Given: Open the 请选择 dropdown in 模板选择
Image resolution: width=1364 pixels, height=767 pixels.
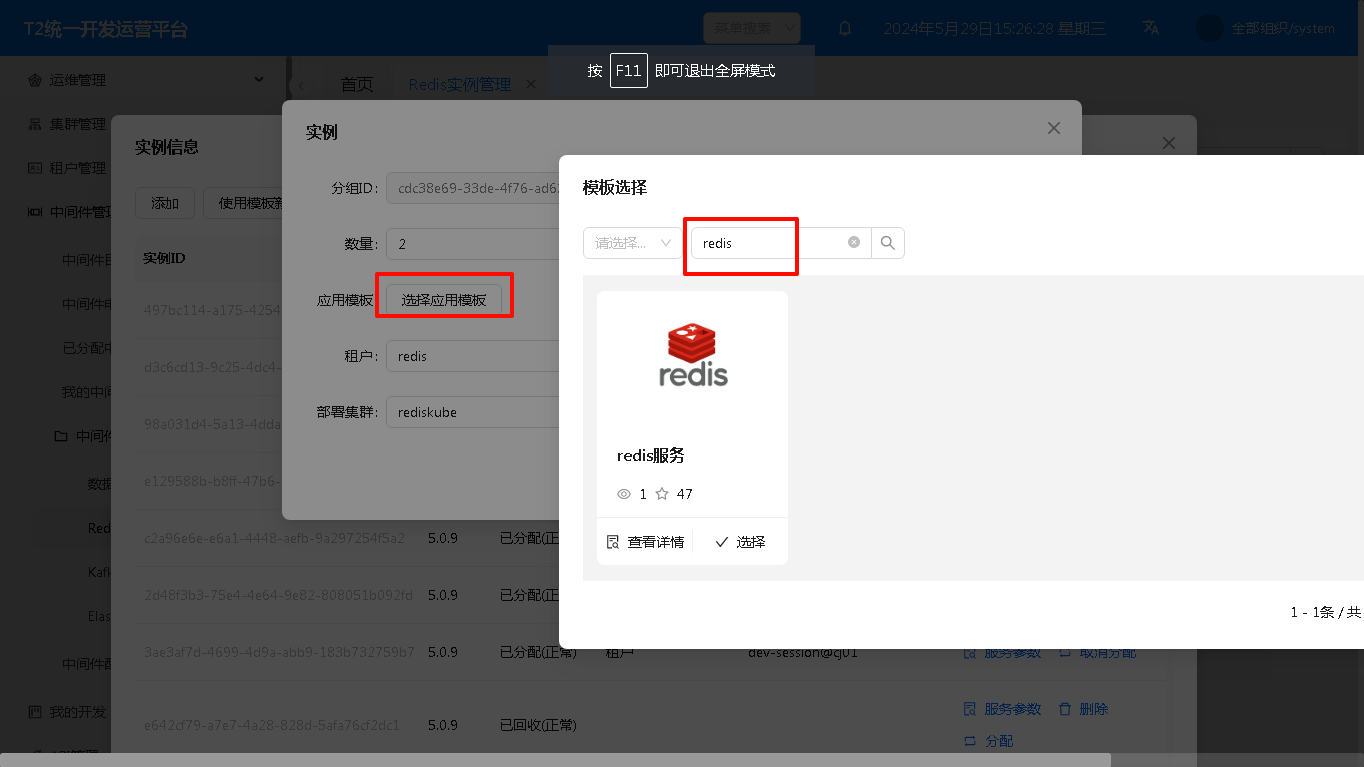Looking at the screenshot, I should point(633,243).
